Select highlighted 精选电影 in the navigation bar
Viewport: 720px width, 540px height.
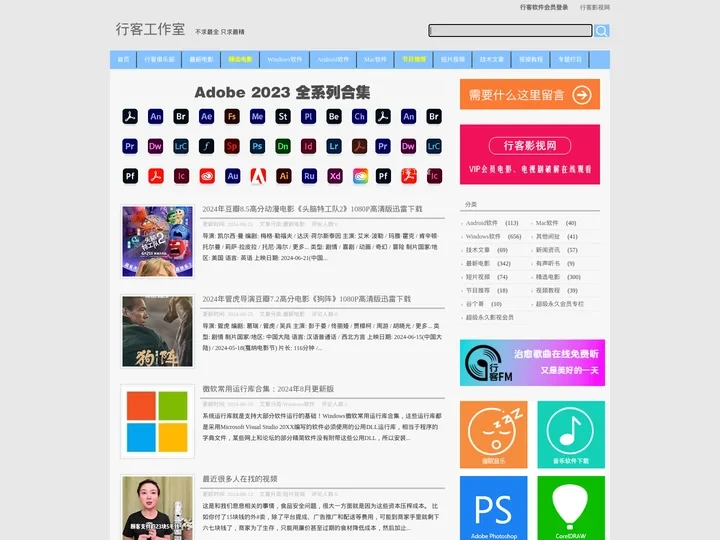[x=240, y=60]
